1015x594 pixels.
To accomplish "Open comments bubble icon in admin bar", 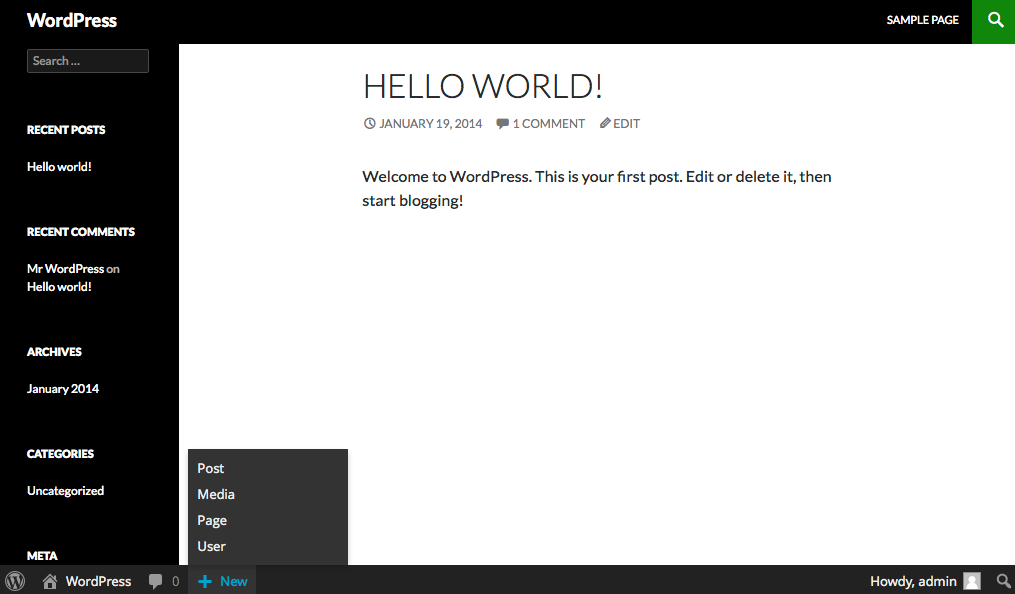I will (155, 581).
